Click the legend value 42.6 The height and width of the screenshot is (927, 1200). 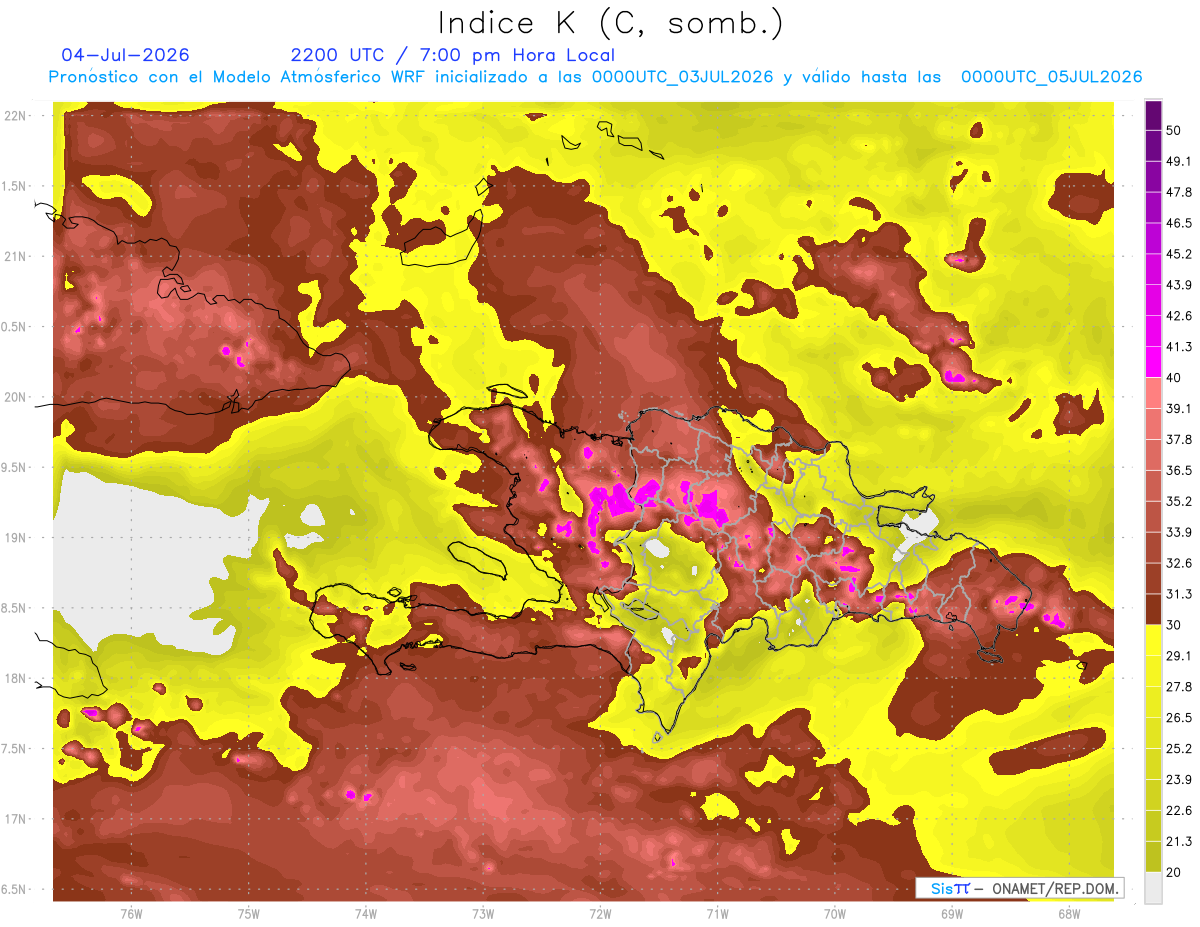click(x=1179, y=317)
